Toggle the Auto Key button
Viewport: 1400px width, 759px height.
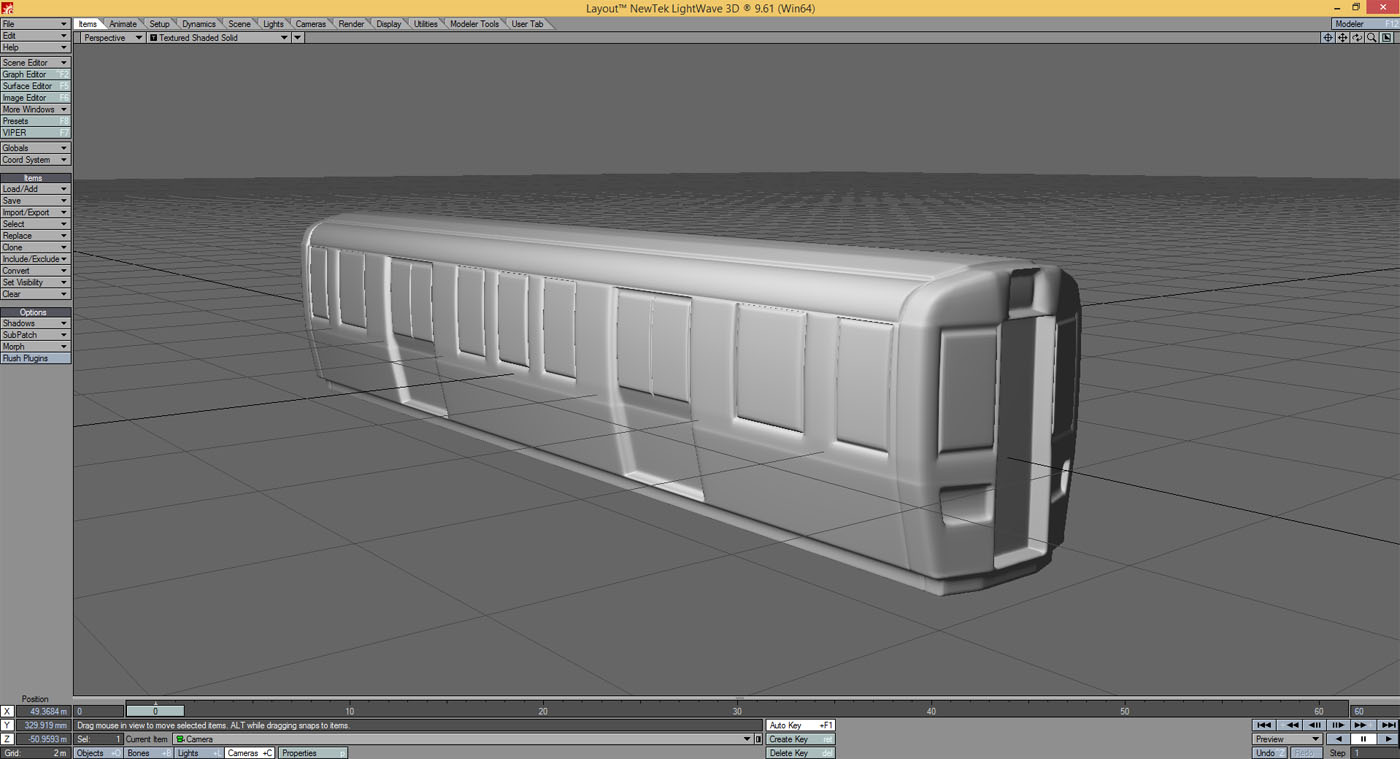pyautogui.click(x=800, y=725)
